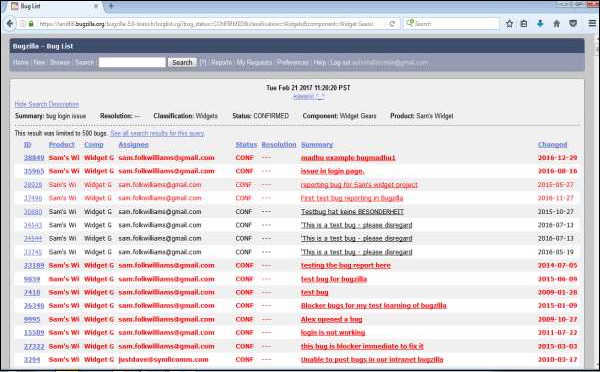Sort bug list by ID column header

(28, 145)
